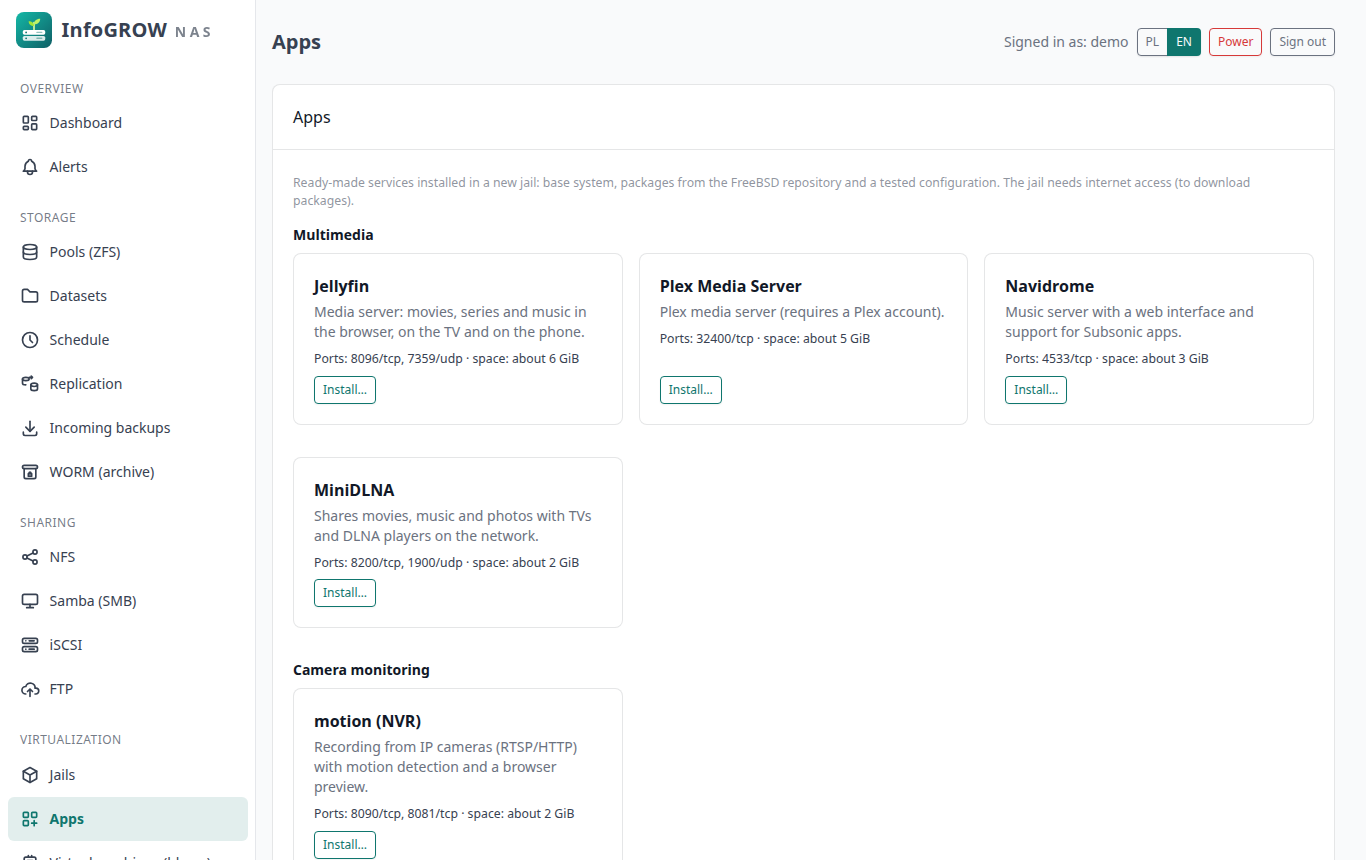
Task: Click the NFS share icon
Action: tap(30, 557)
